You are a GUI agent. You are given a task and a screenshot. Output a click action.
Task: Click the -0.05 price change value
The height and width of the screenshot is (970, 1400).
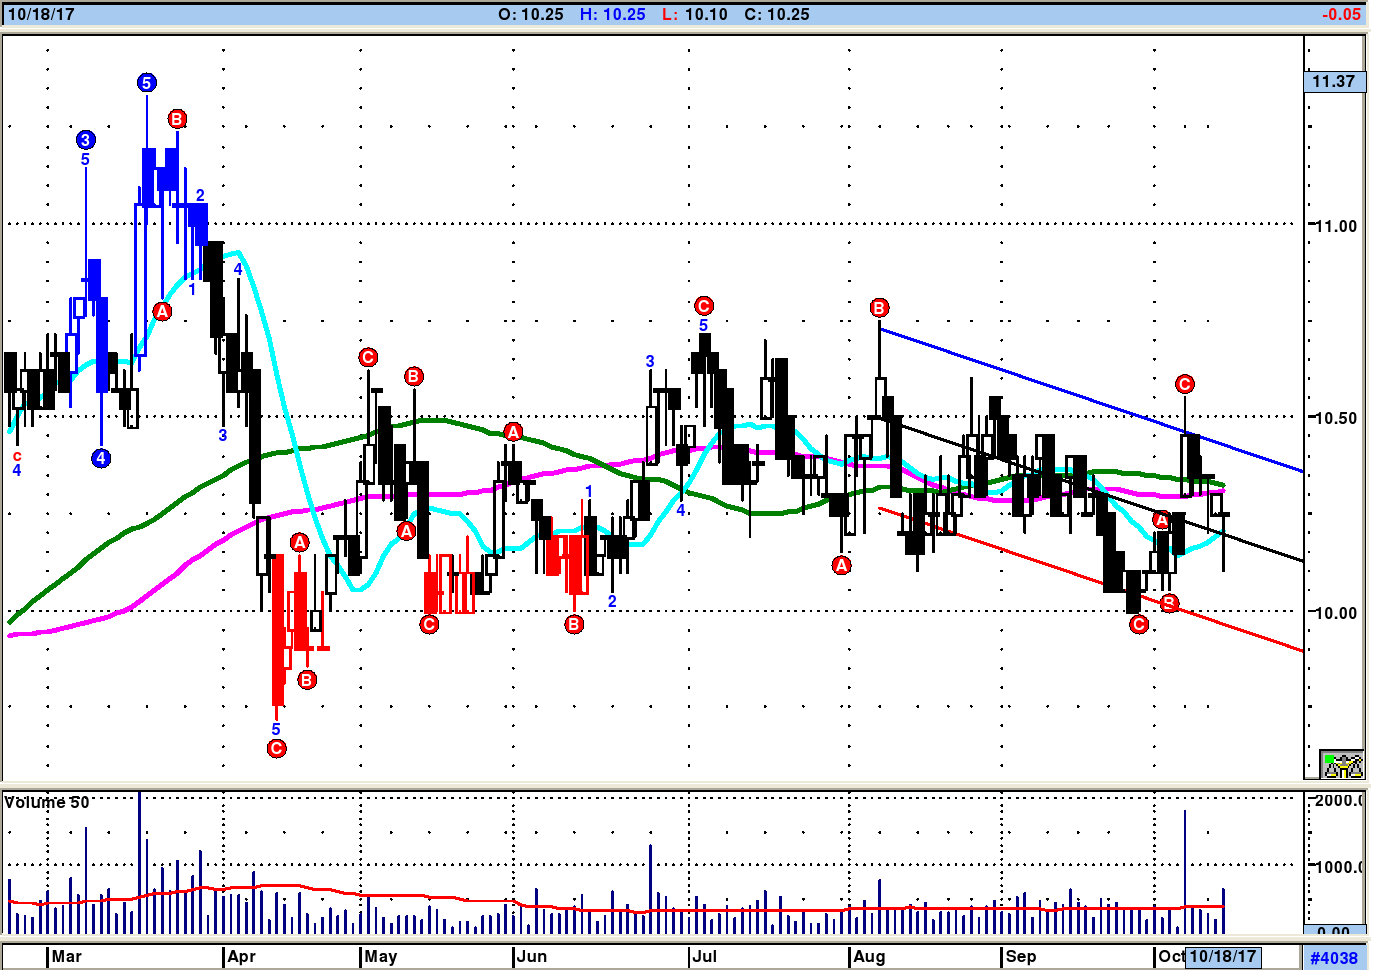1341,14
